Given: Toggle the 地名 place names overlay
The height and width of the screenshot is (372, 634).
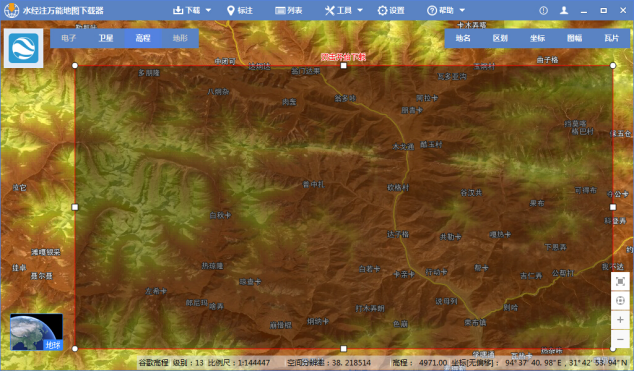Looking at the screenshot, I should click(x=463, y=38).
